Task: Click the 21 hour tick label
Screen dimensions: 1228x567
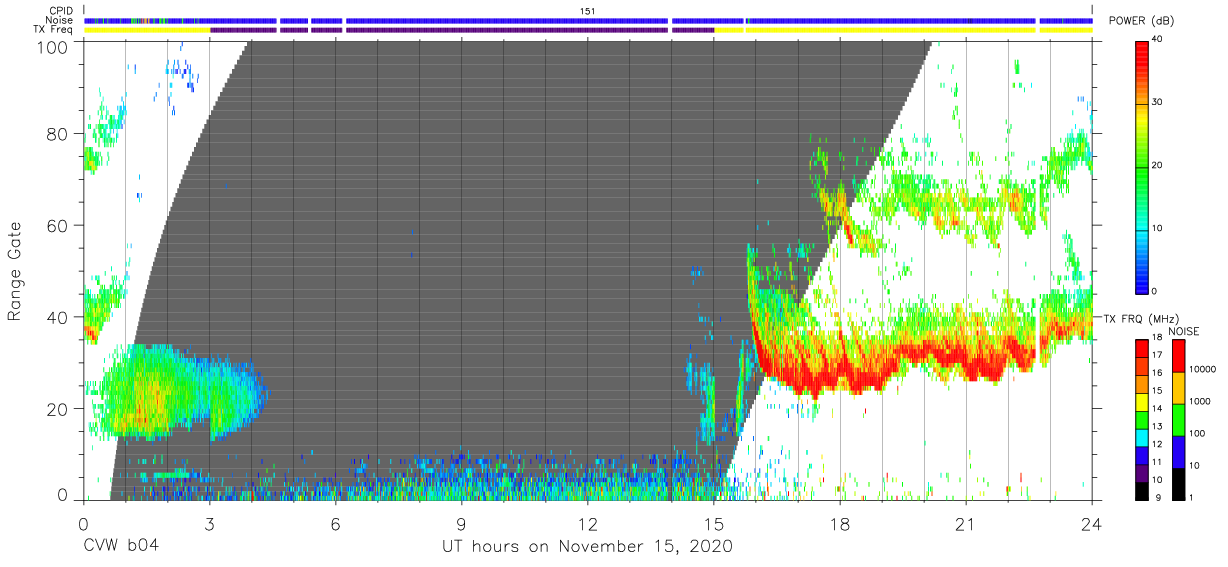Action: point(965,523)
